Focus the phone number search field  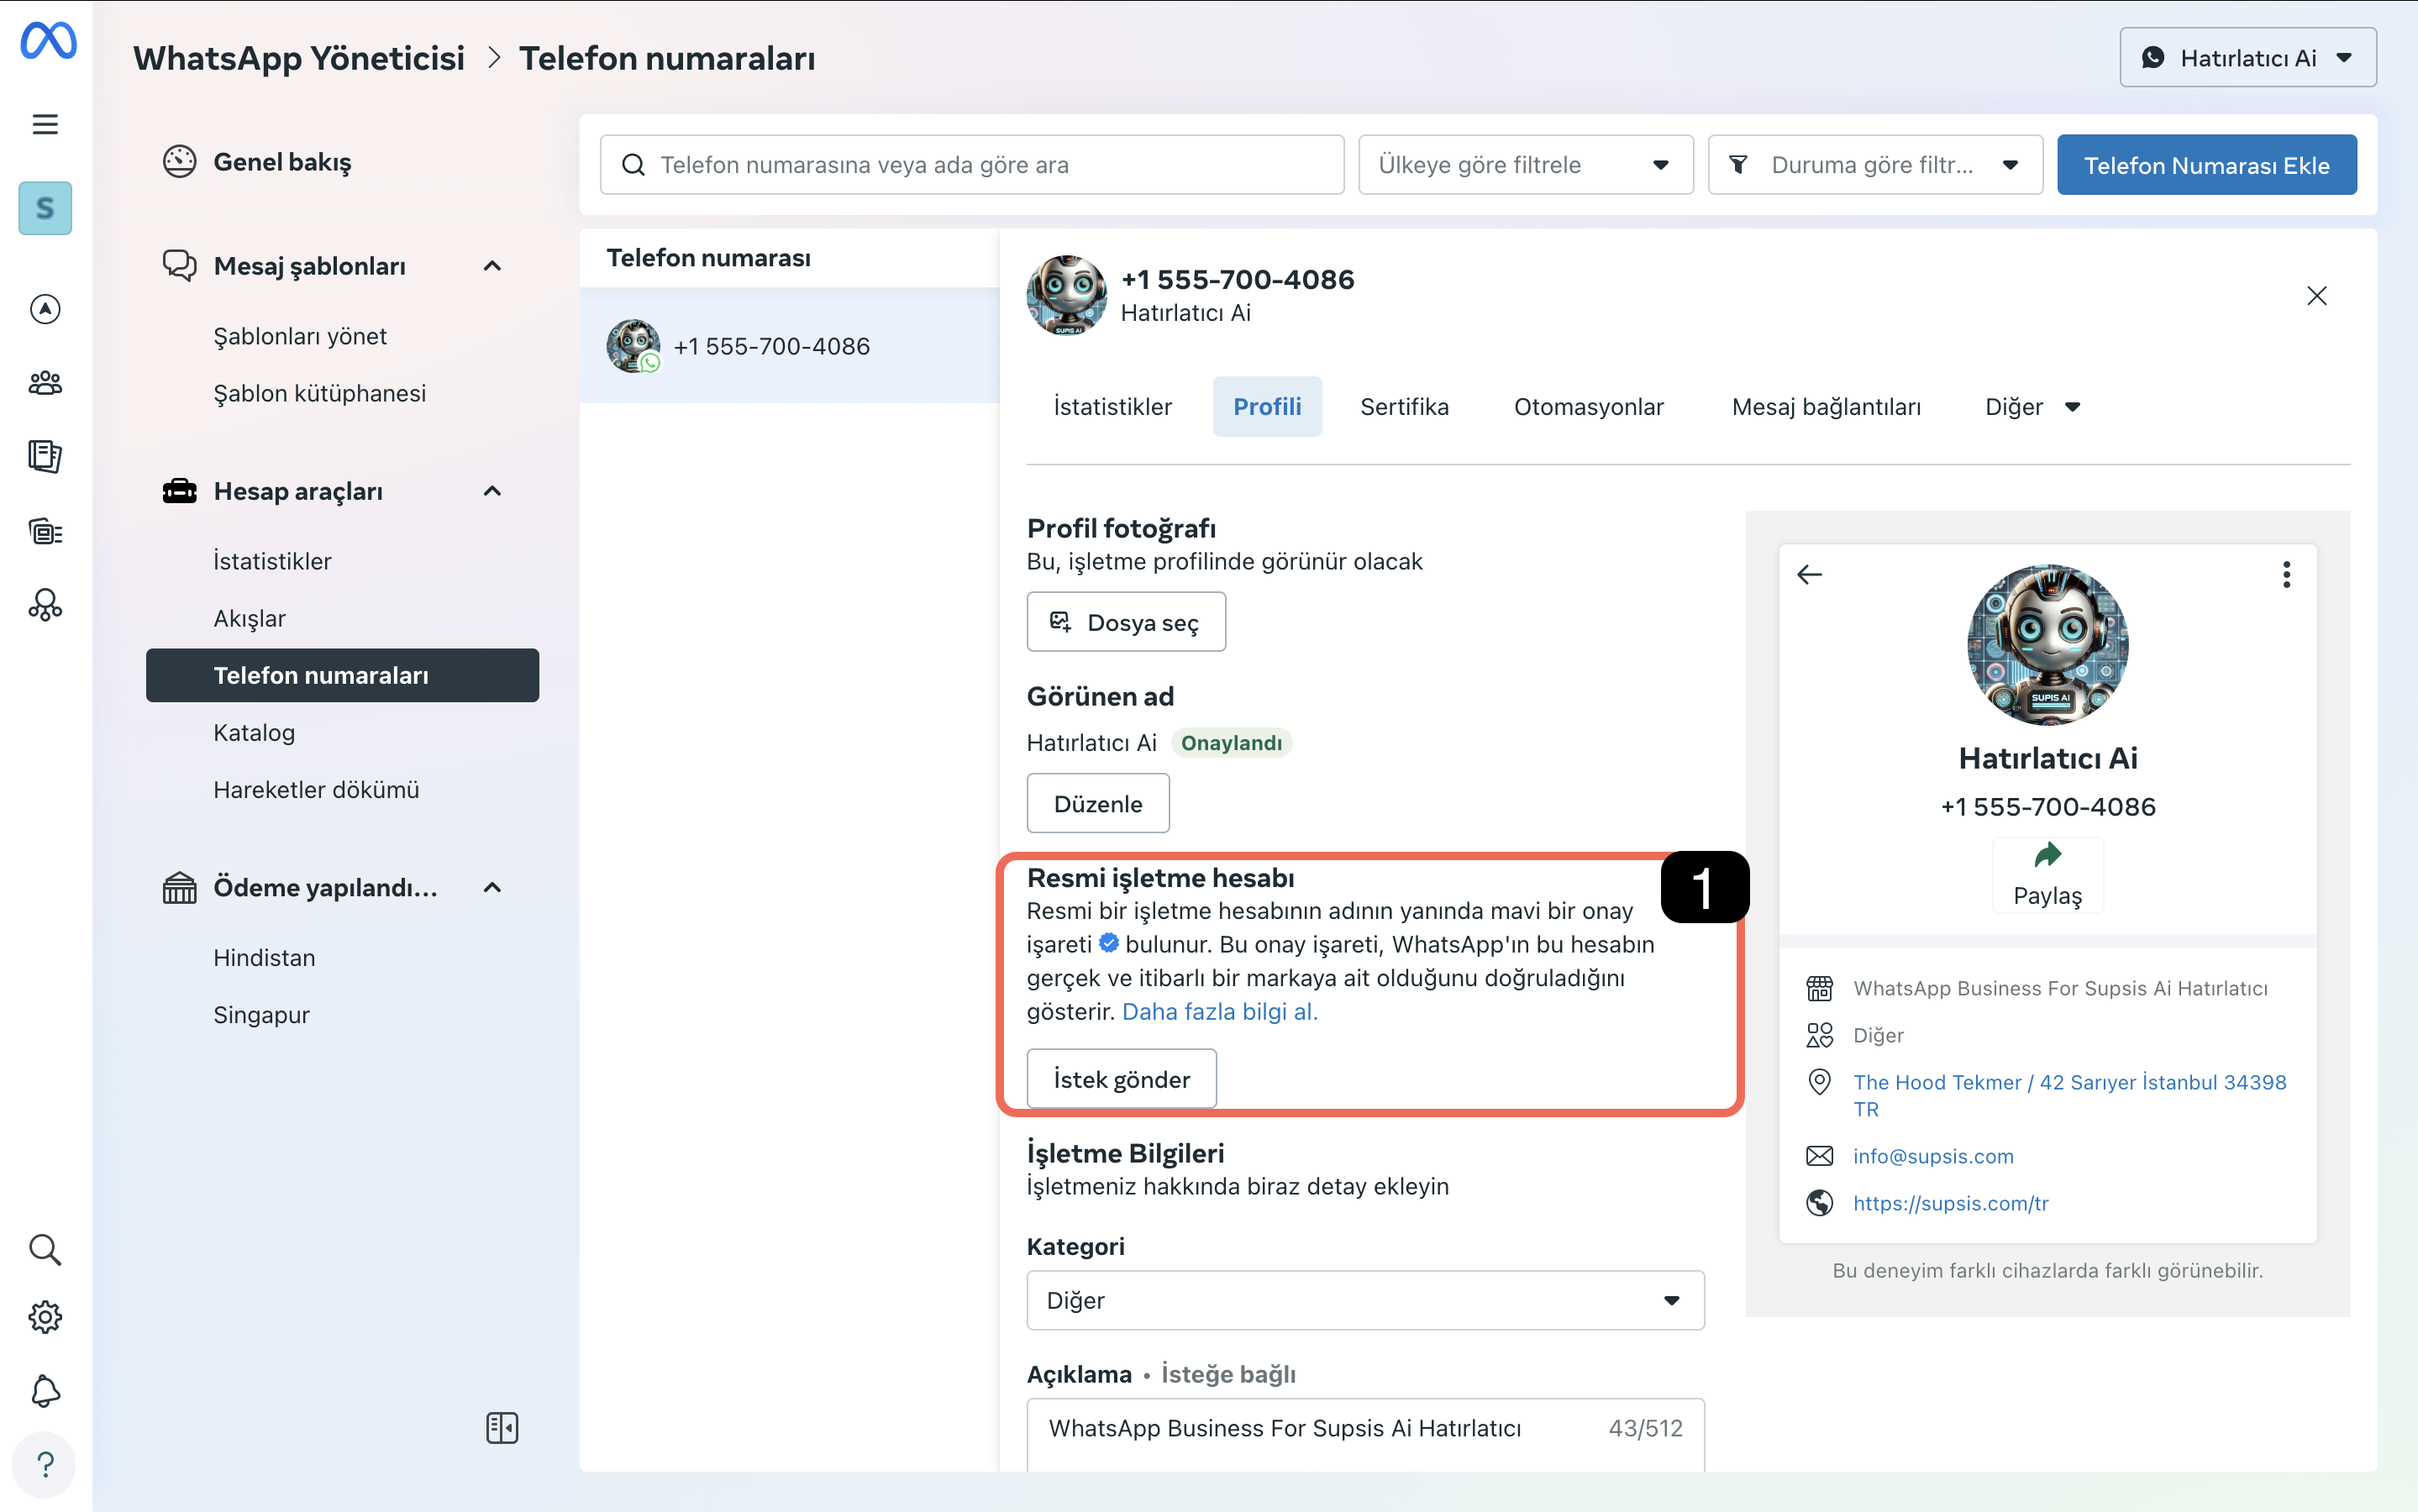[972, 165]
